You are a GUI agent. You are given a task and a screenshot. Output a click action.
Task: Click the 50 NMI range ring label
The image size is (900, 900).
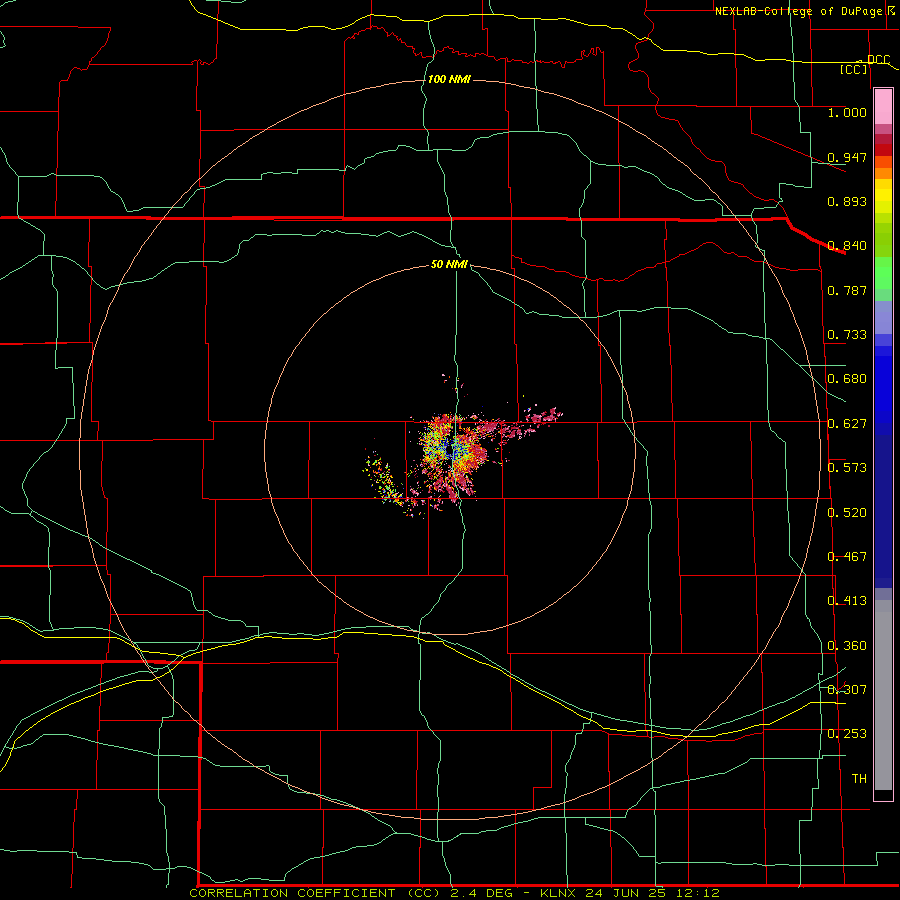449,264
